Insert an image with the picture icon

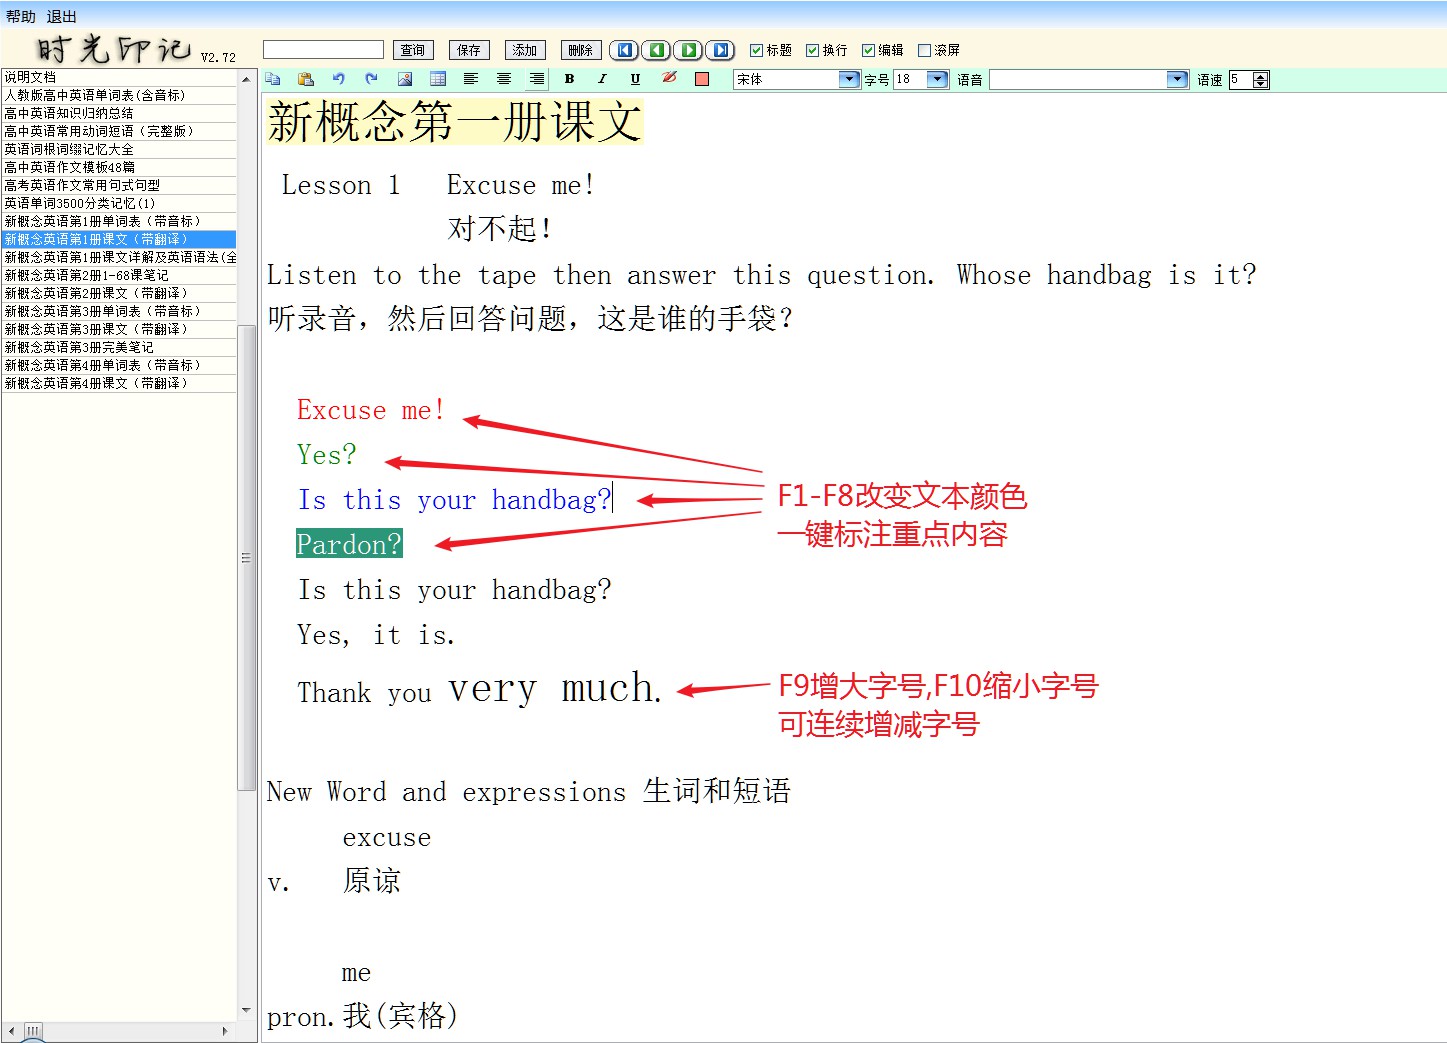coord(405,79)
